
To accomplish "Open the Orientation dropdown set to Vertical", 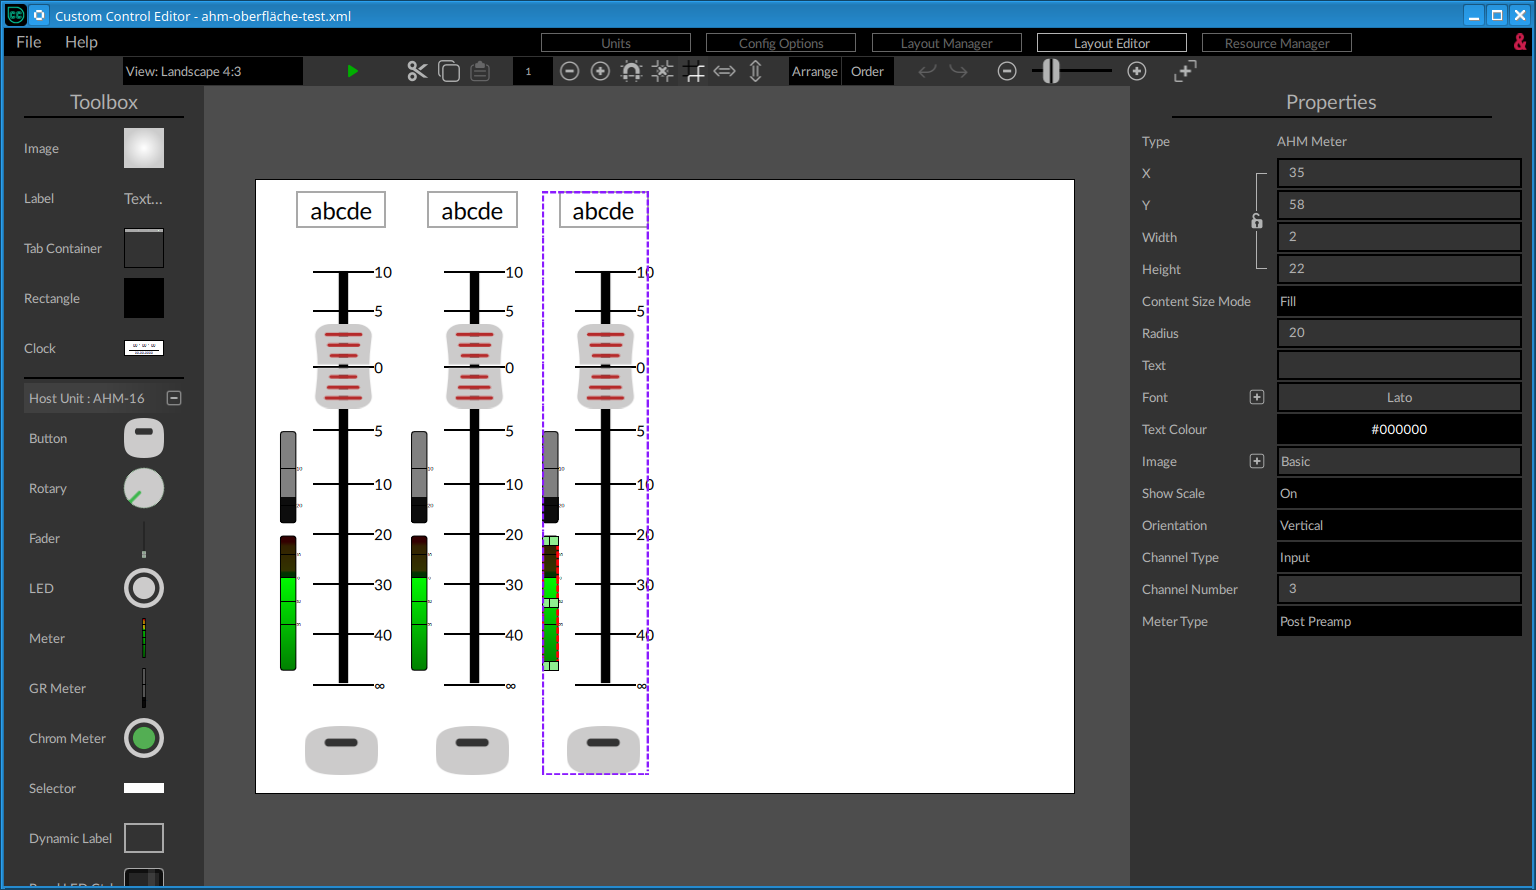I will [x=1398, y=525].
